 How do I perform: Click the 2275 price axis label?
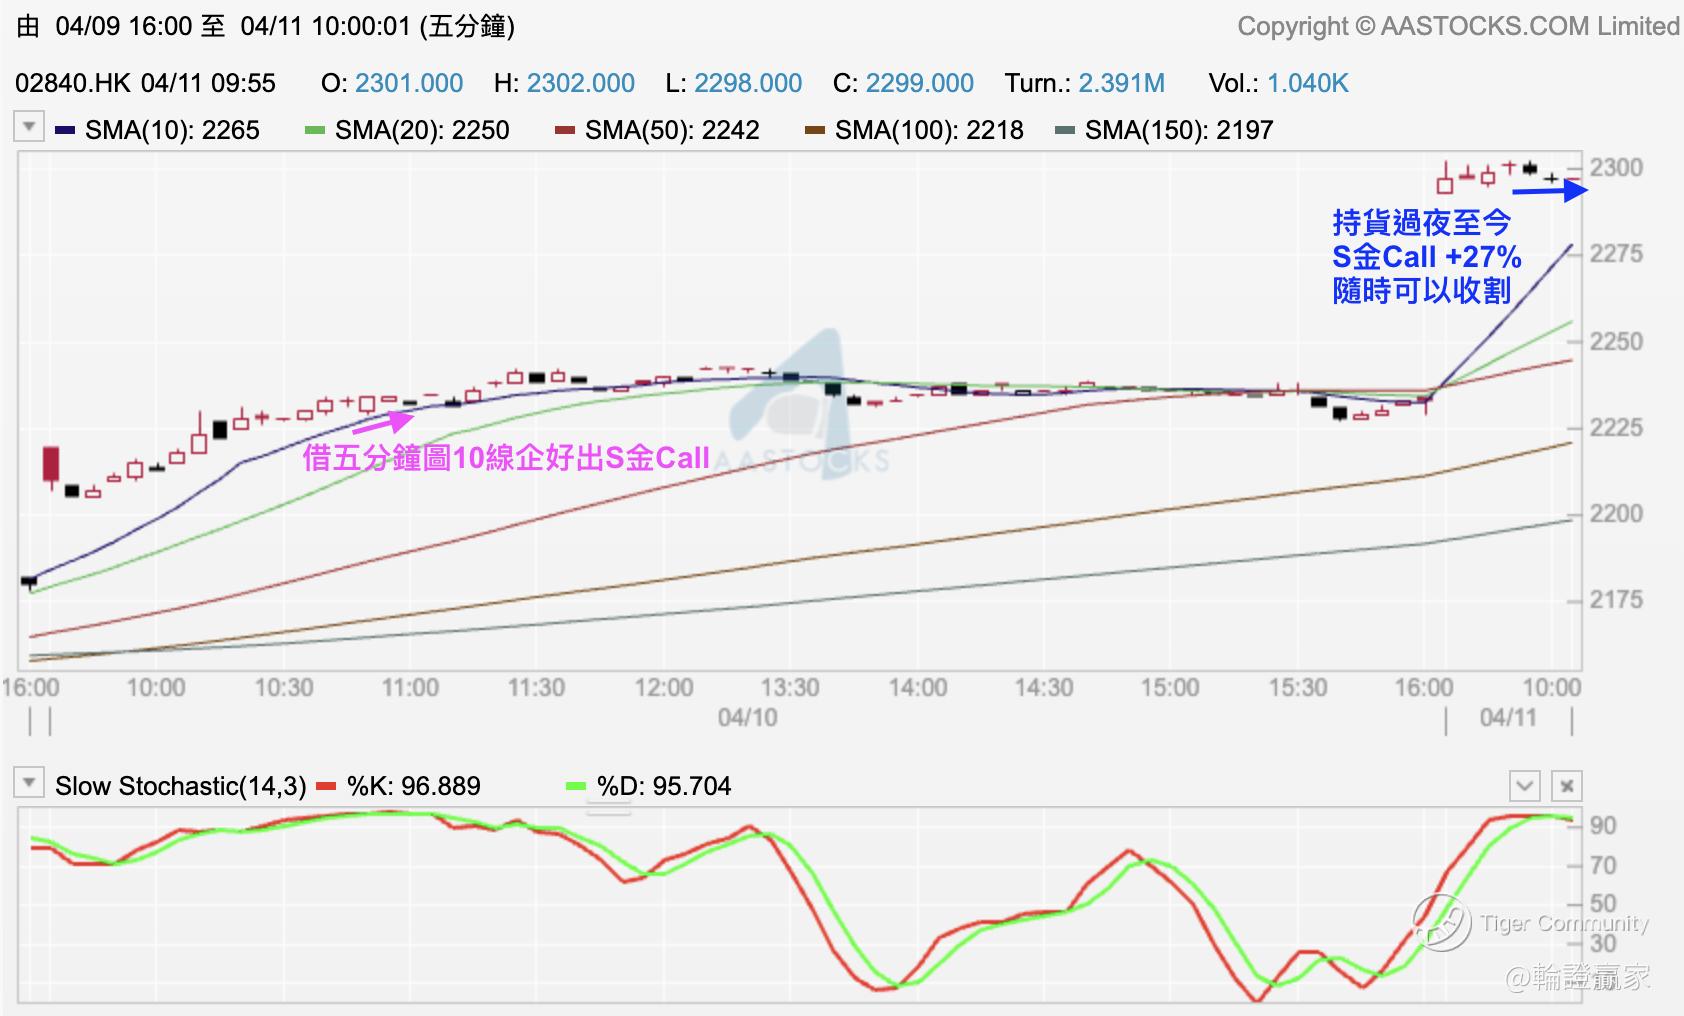coord(1616,254)
